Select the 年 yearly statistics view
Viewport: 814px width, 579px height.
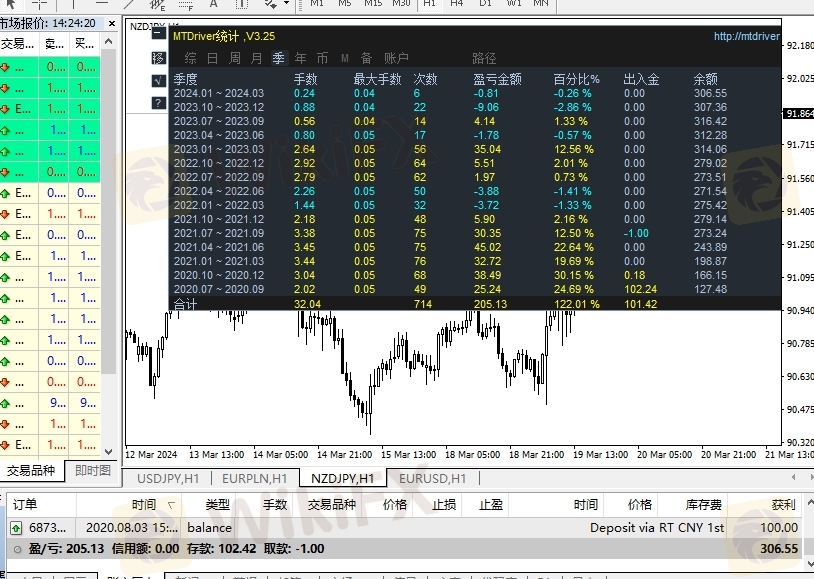point(300,59)
